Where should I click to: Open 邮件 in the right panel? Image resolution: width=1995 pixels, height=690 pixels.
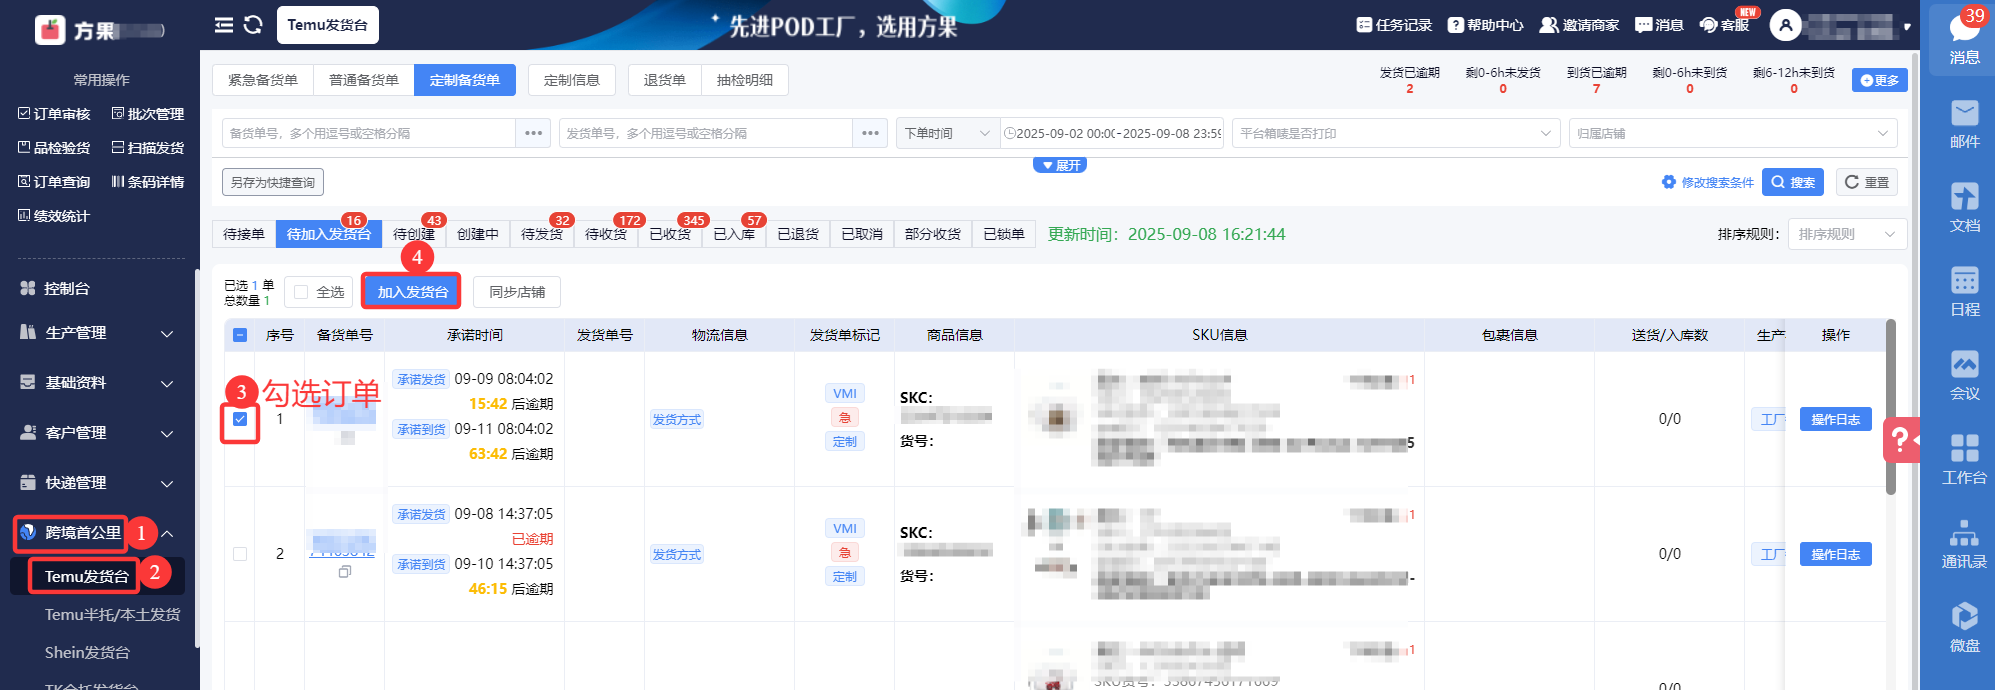1964,124
